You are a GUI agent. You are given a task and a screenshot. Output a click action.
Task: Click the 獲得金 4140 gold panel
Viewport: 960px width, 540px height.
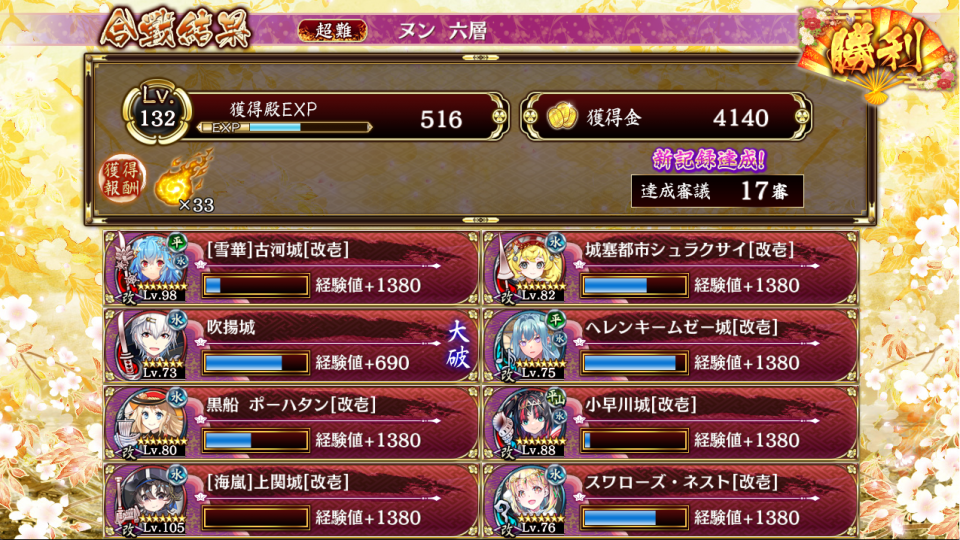tap(667, 116)
